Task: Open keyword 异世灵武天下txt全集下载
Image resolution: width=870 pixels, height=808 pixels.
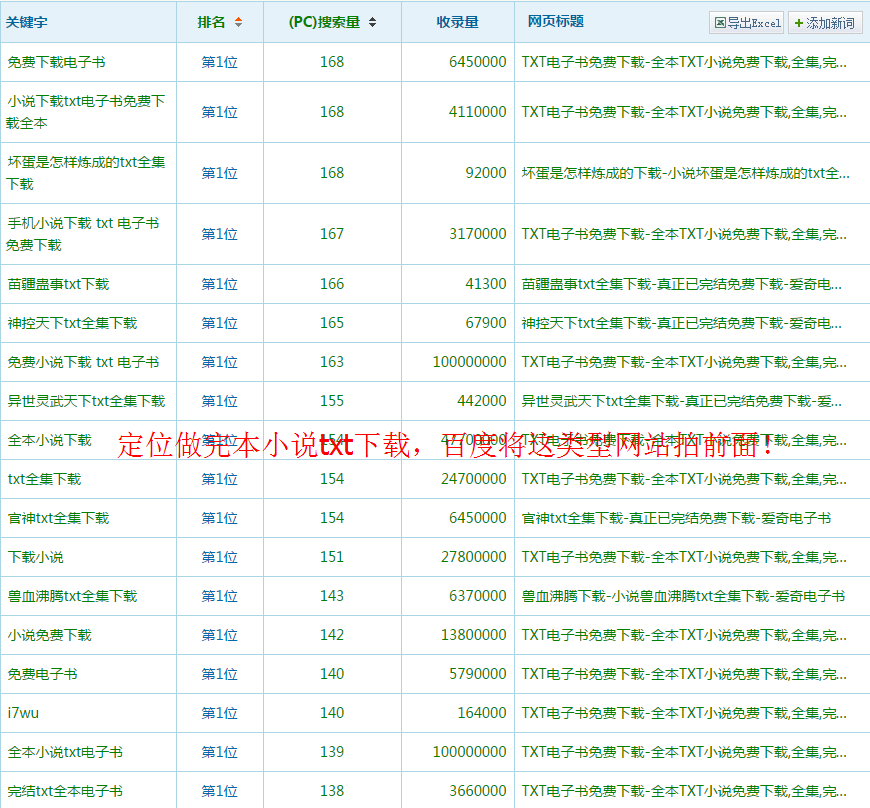Action: tap(86, 401)
